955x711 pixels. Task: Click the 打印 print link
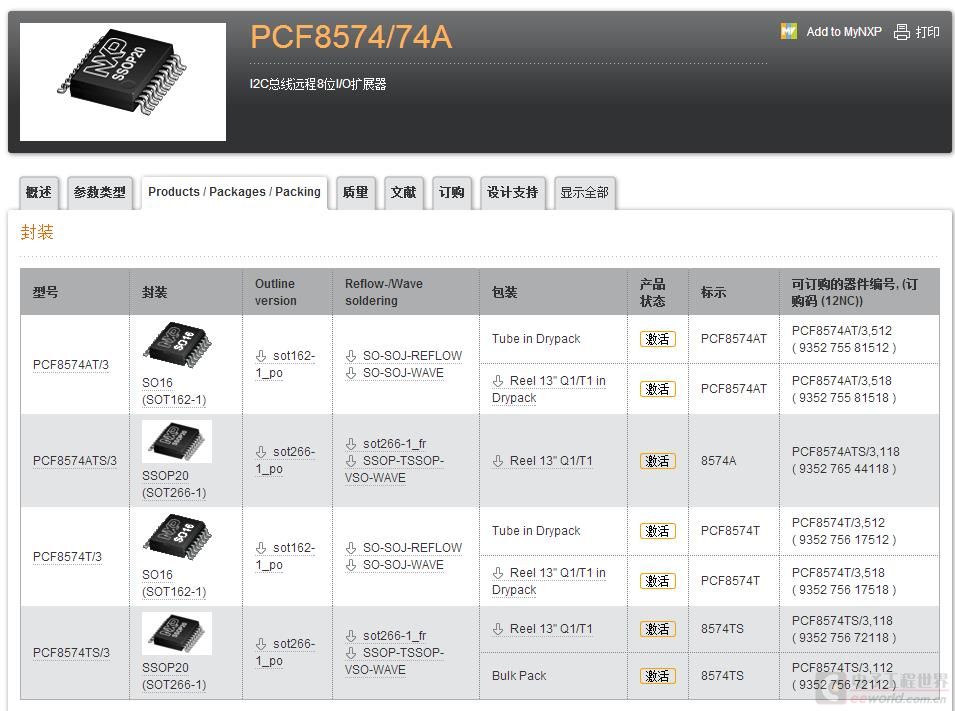928,32
